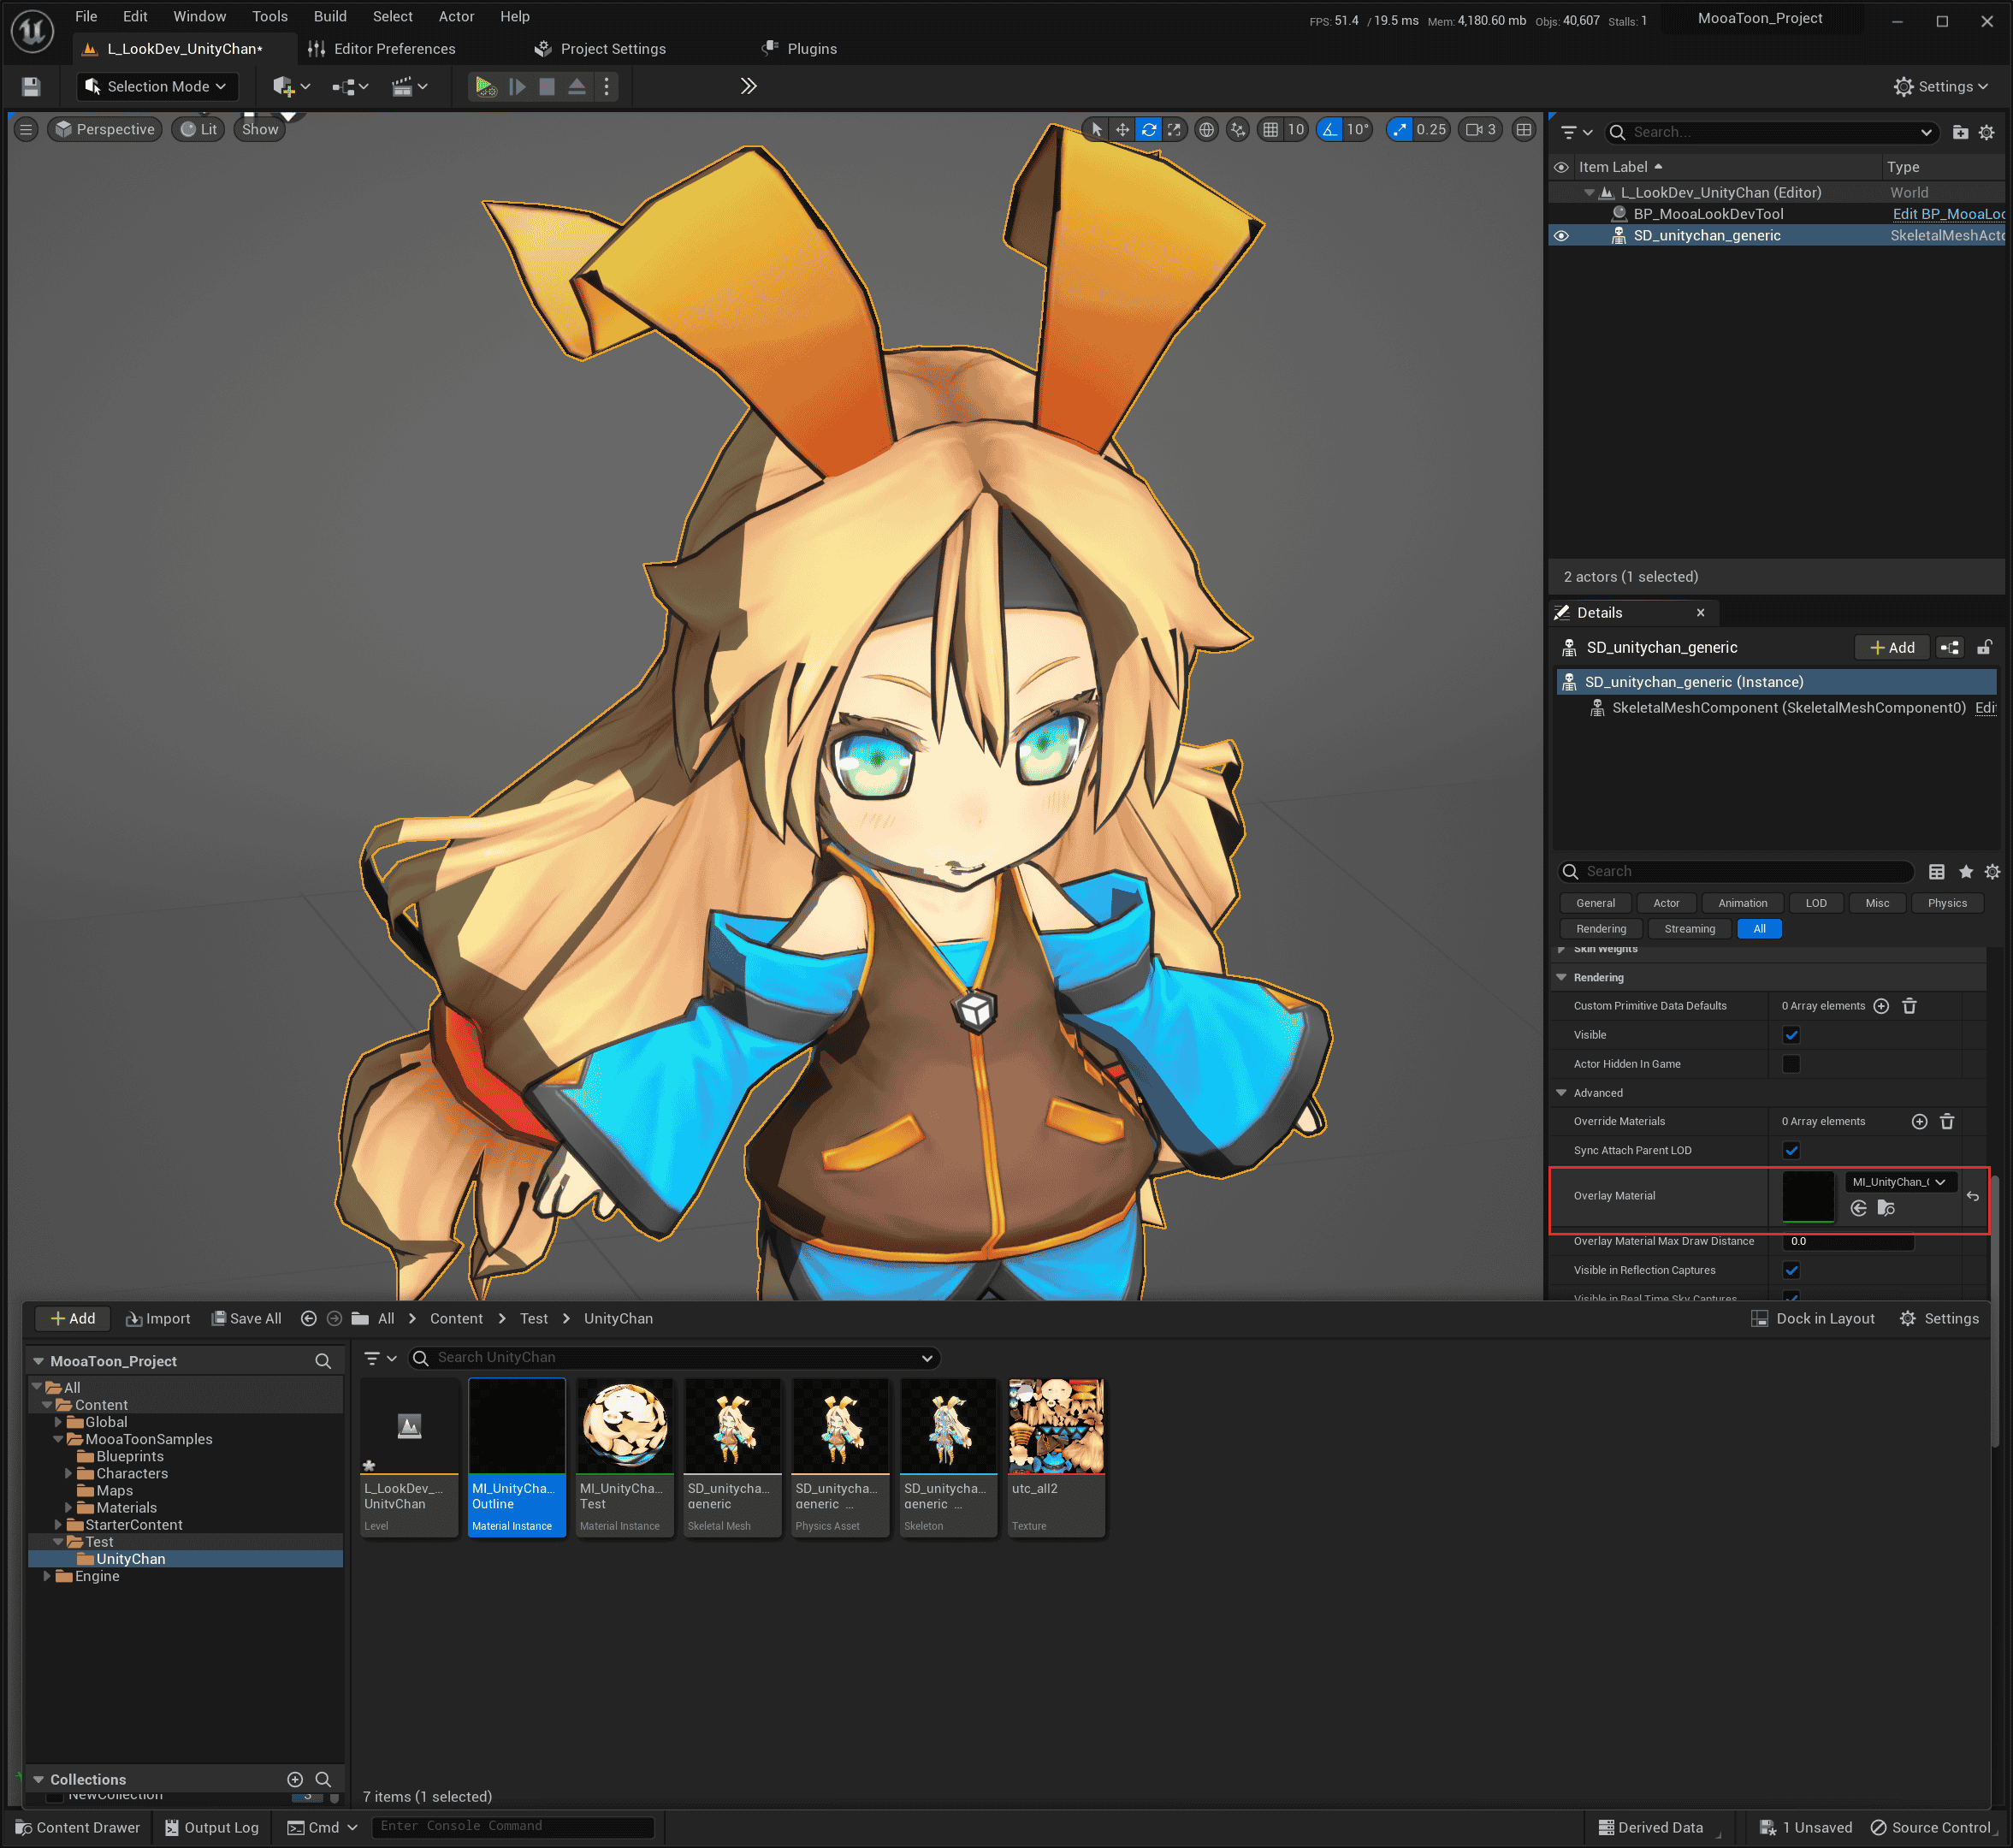Toggle rotation angle snapping
The image size is (2013, 1848).
point(1330,129)
